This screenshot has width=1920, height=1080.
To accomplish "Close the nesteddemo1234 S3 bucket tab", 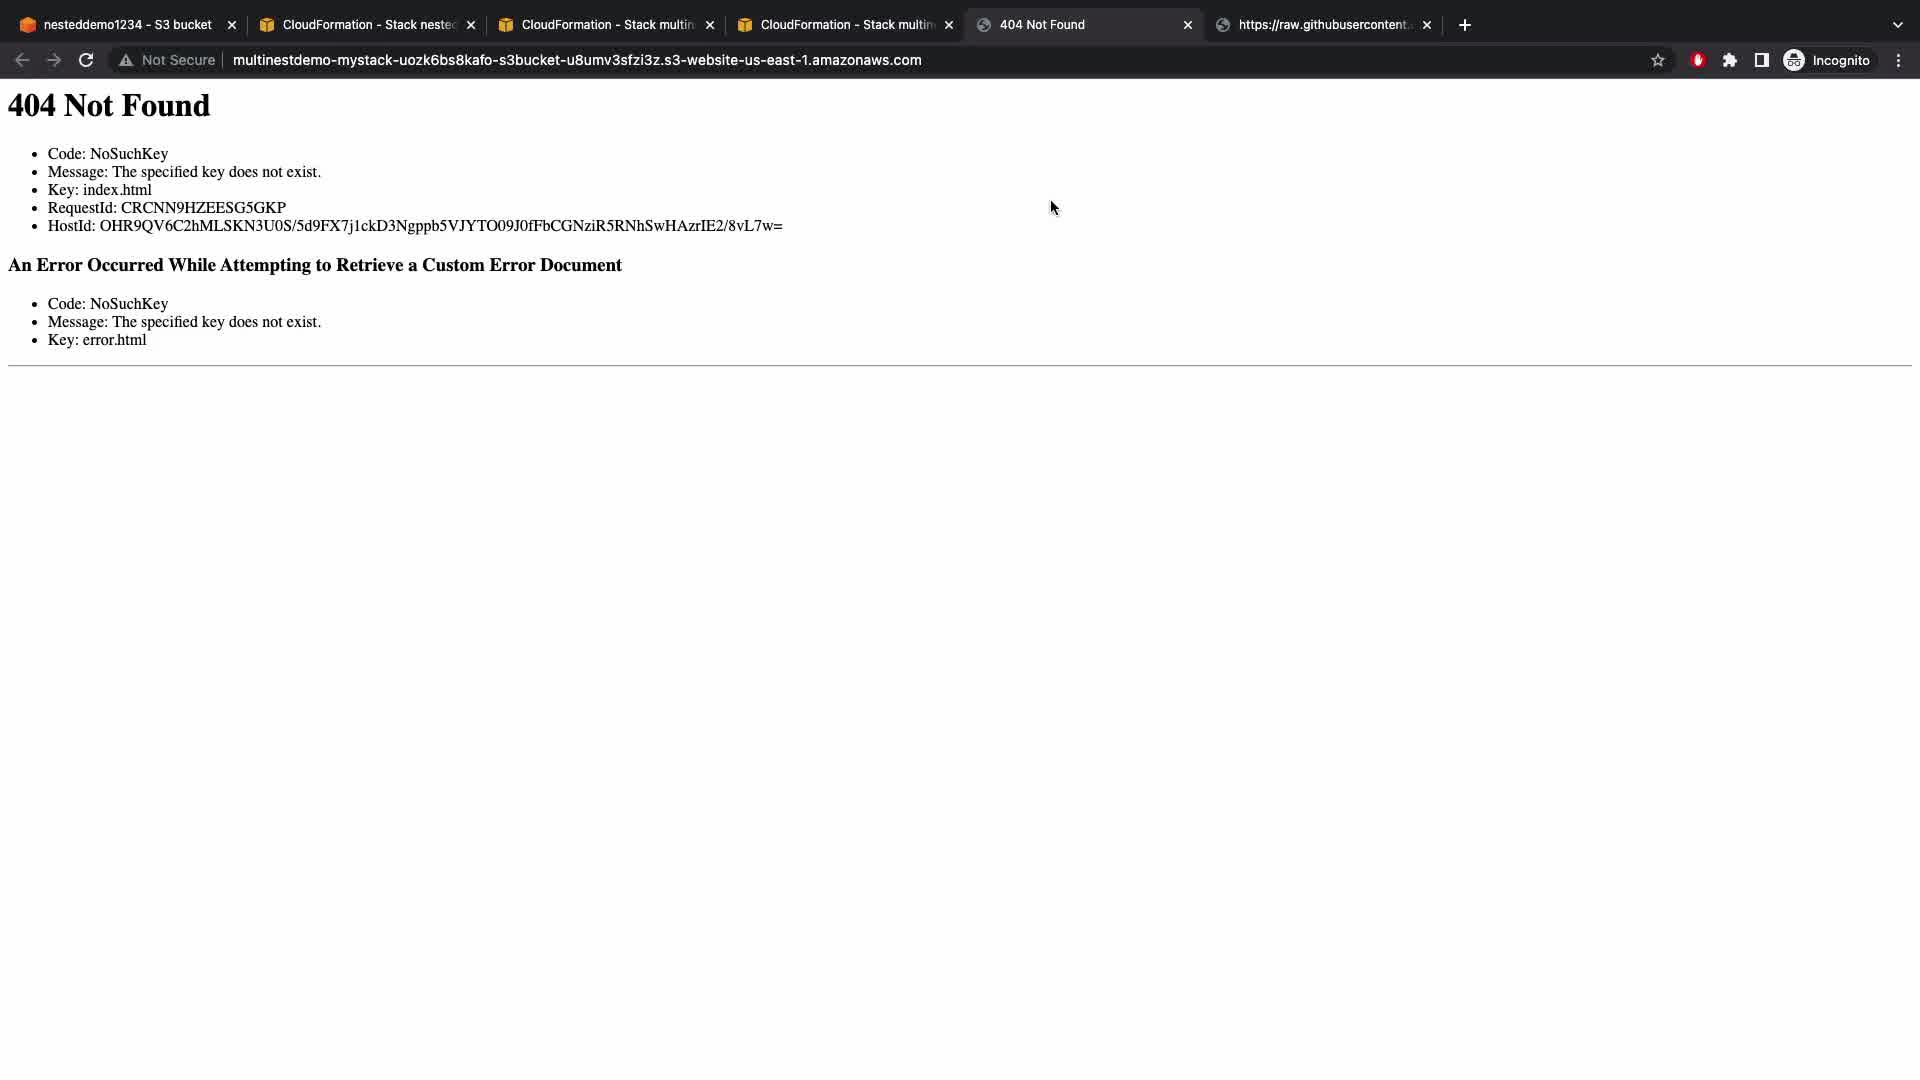I will (232, 25).
